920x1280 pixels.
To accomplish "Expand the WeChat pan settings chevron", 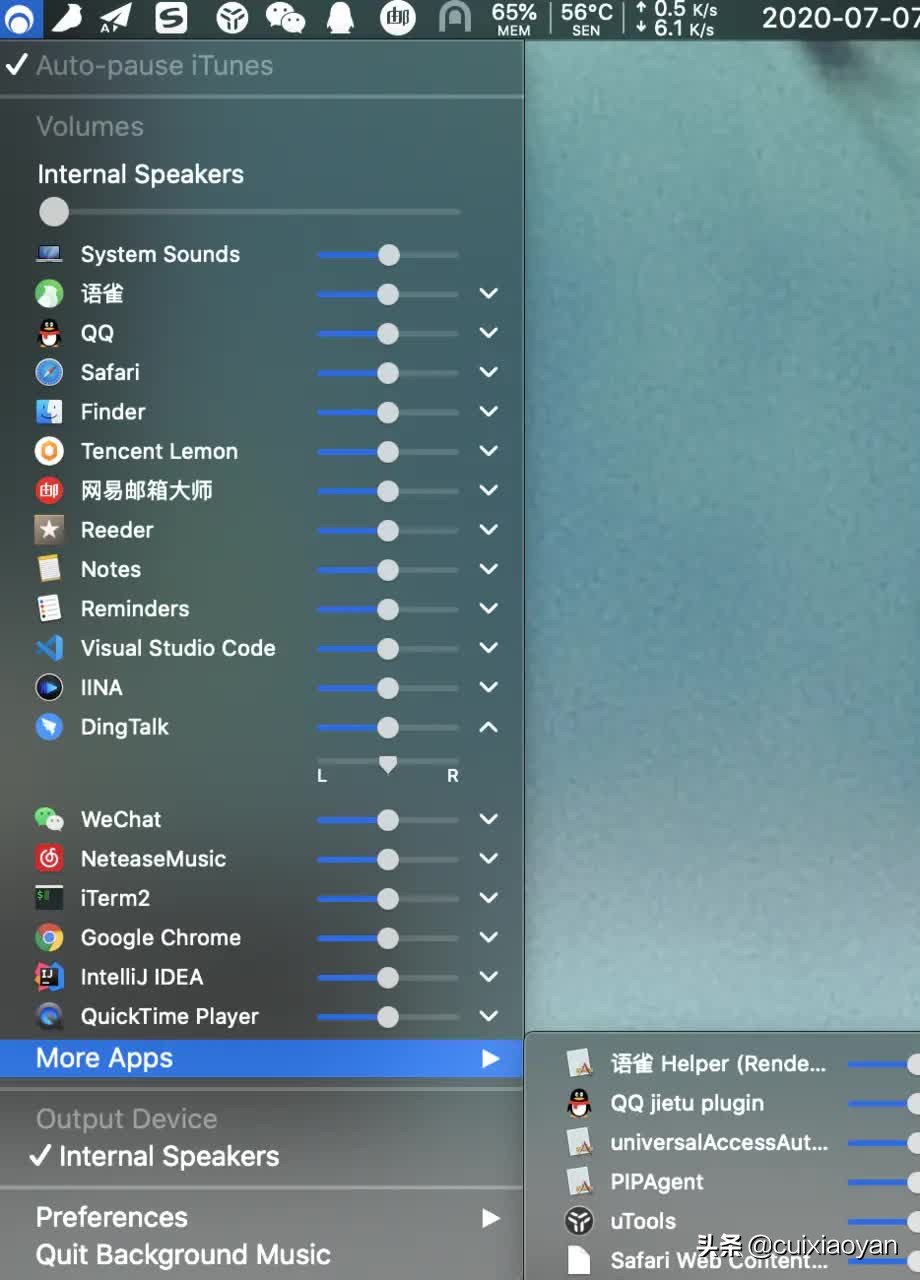I will (x=488, y=819).
